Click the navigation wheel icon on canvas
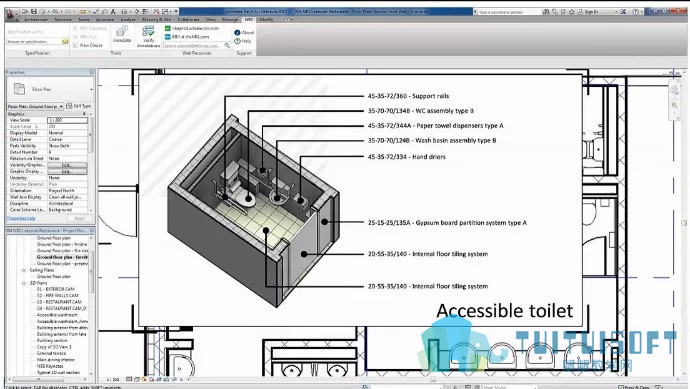This screenshot has width=690, height=389. [x=675, y=90]
